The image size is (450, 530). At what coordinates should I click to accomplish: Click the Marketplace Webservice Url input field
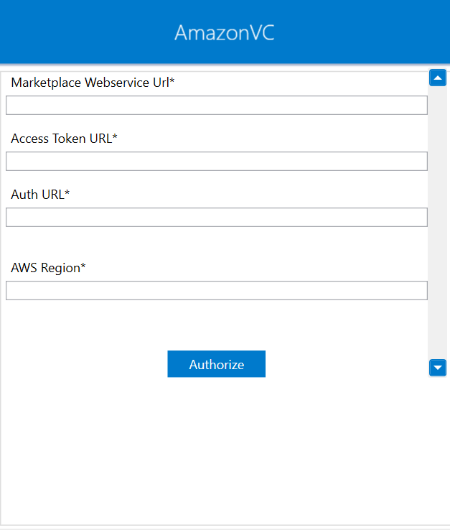coord(217,105)
